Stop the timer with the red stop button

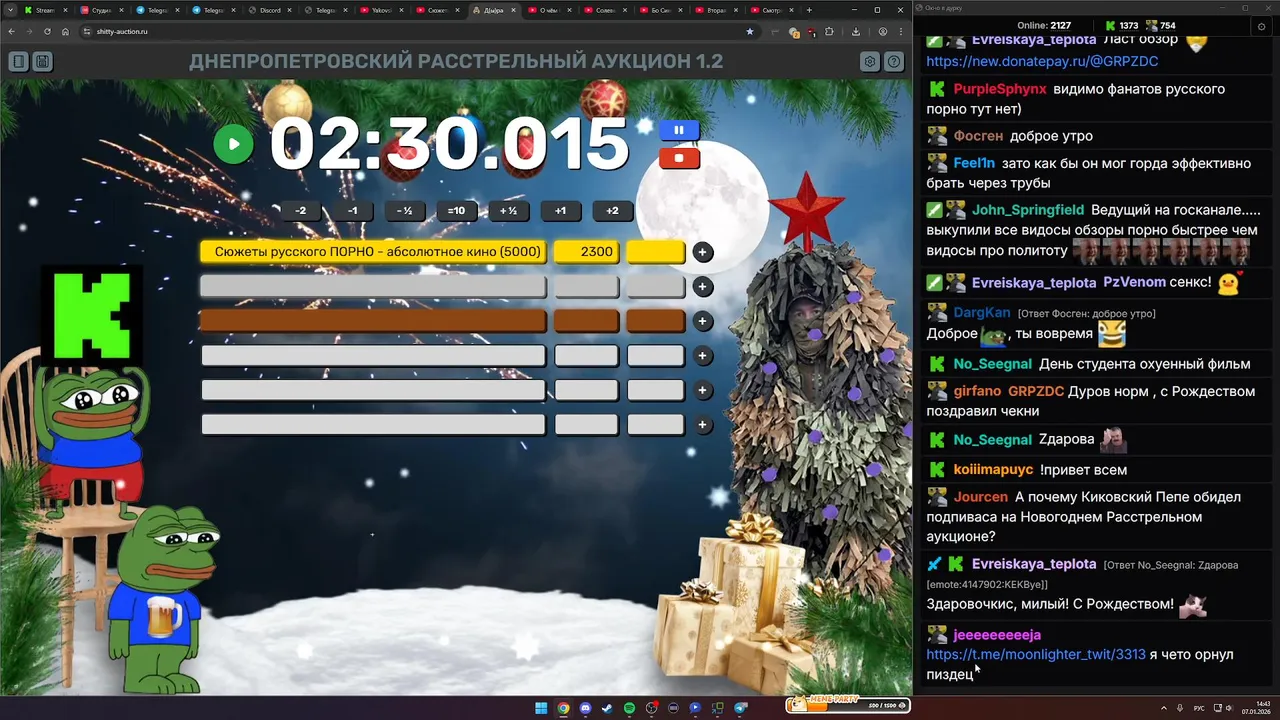point(679,158)
